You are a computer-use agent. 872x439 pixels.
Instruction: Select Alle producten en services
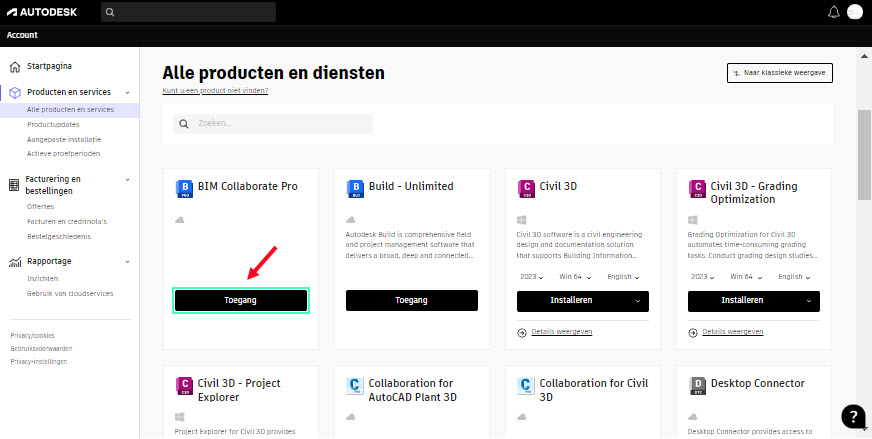pyautogui.click(x=70, y=110)
